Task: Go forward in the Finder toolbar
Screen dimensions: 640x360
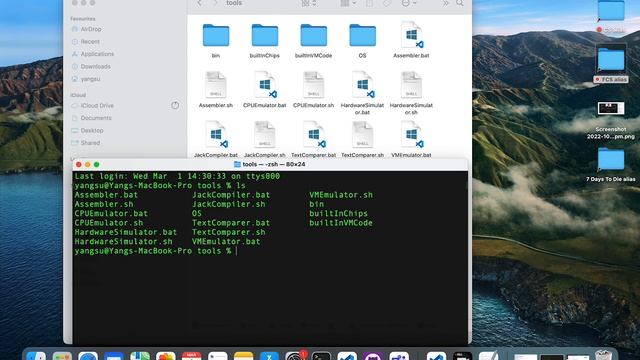Action: click(x=215, y=3)
